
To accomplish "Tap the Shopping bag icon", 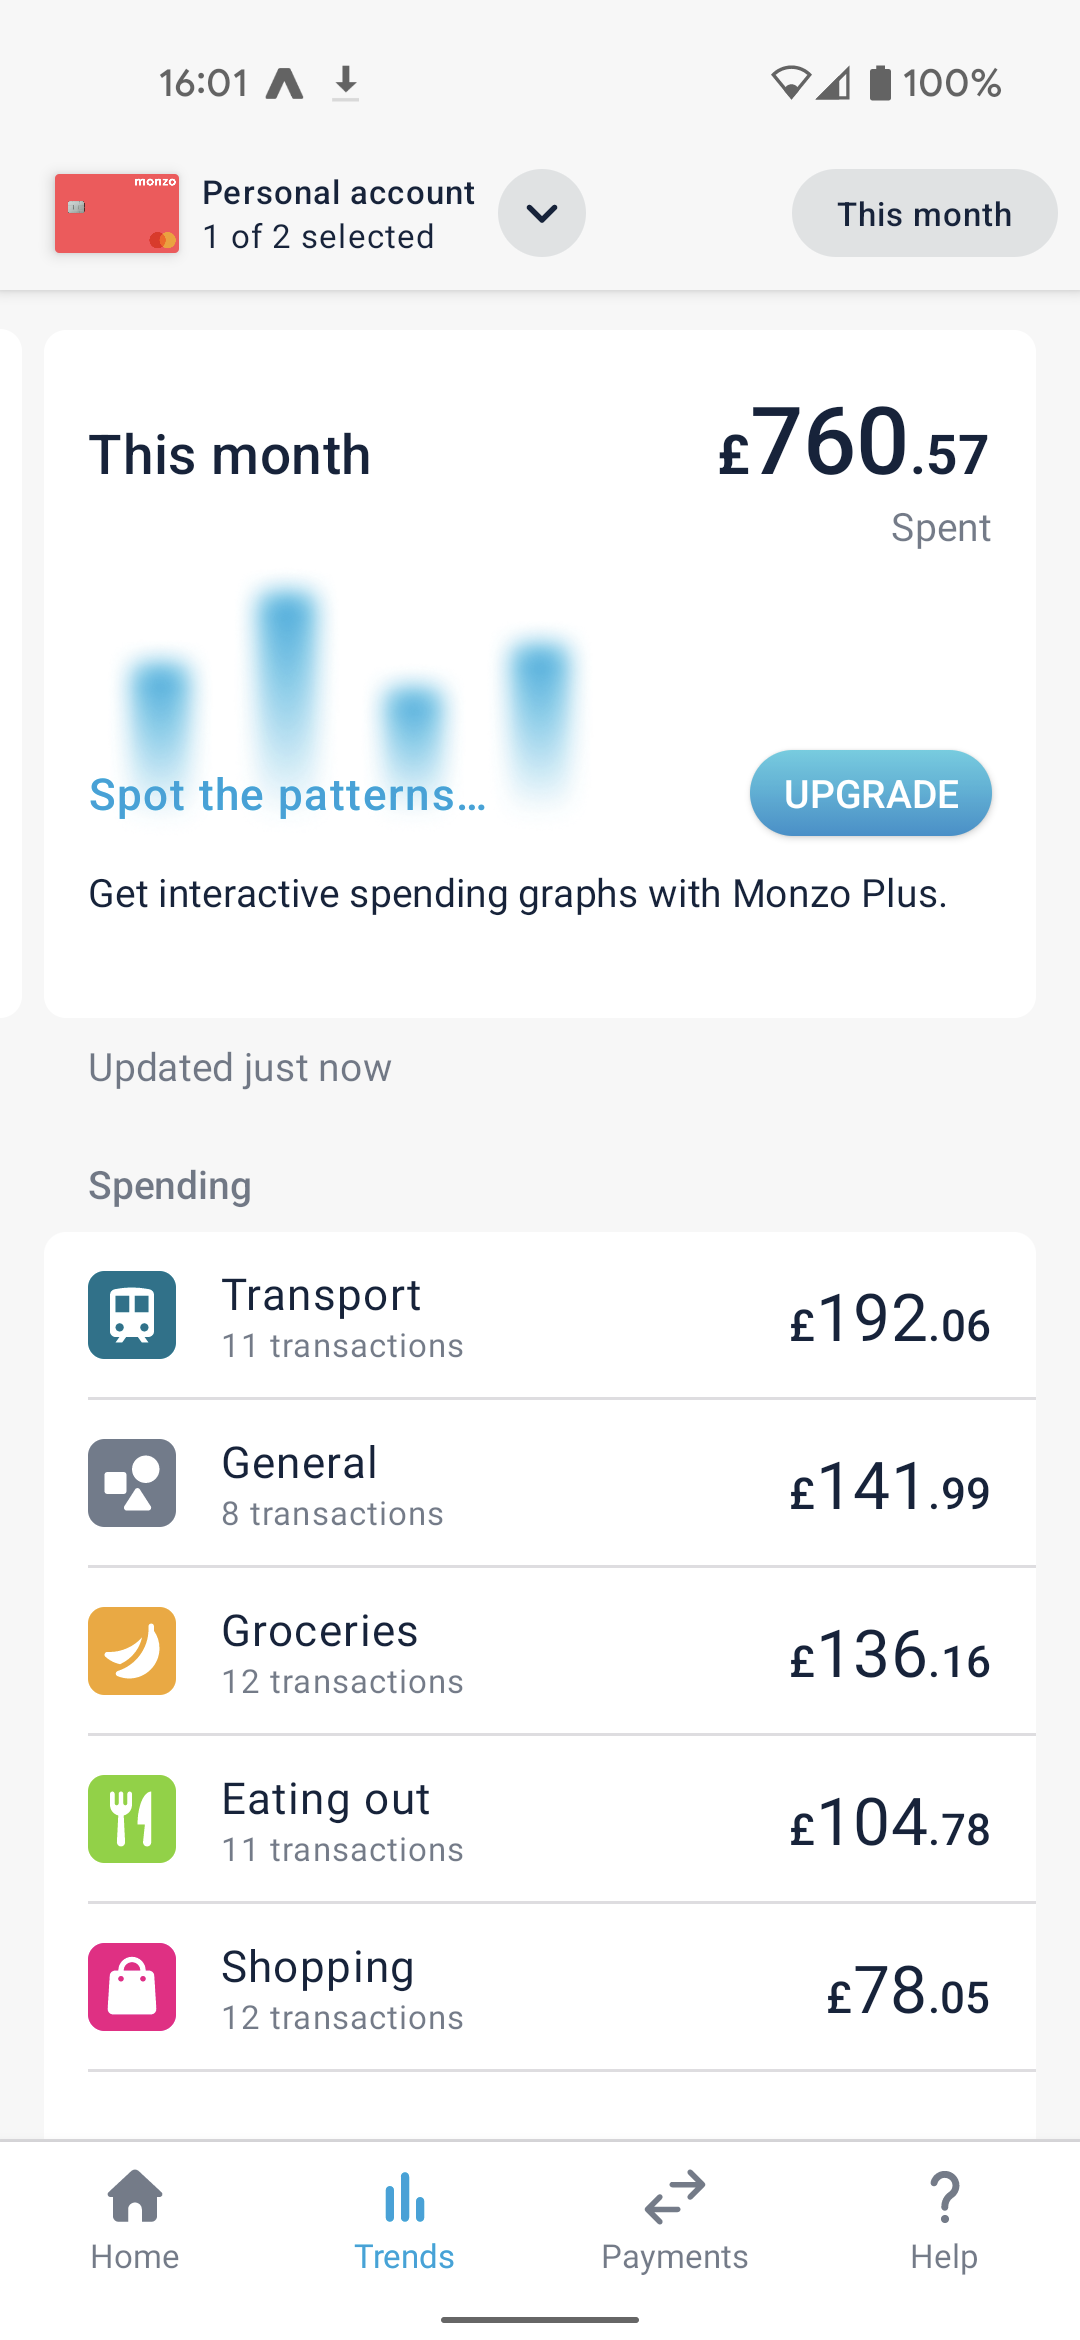I will click(132, 1987).
